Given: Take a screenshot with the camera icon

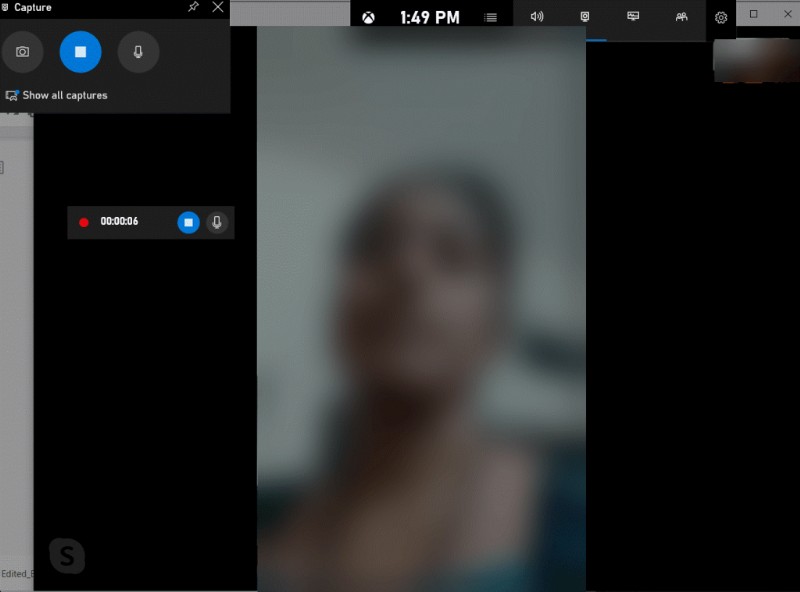Looking at the screenshot, I should click(23, 52).
